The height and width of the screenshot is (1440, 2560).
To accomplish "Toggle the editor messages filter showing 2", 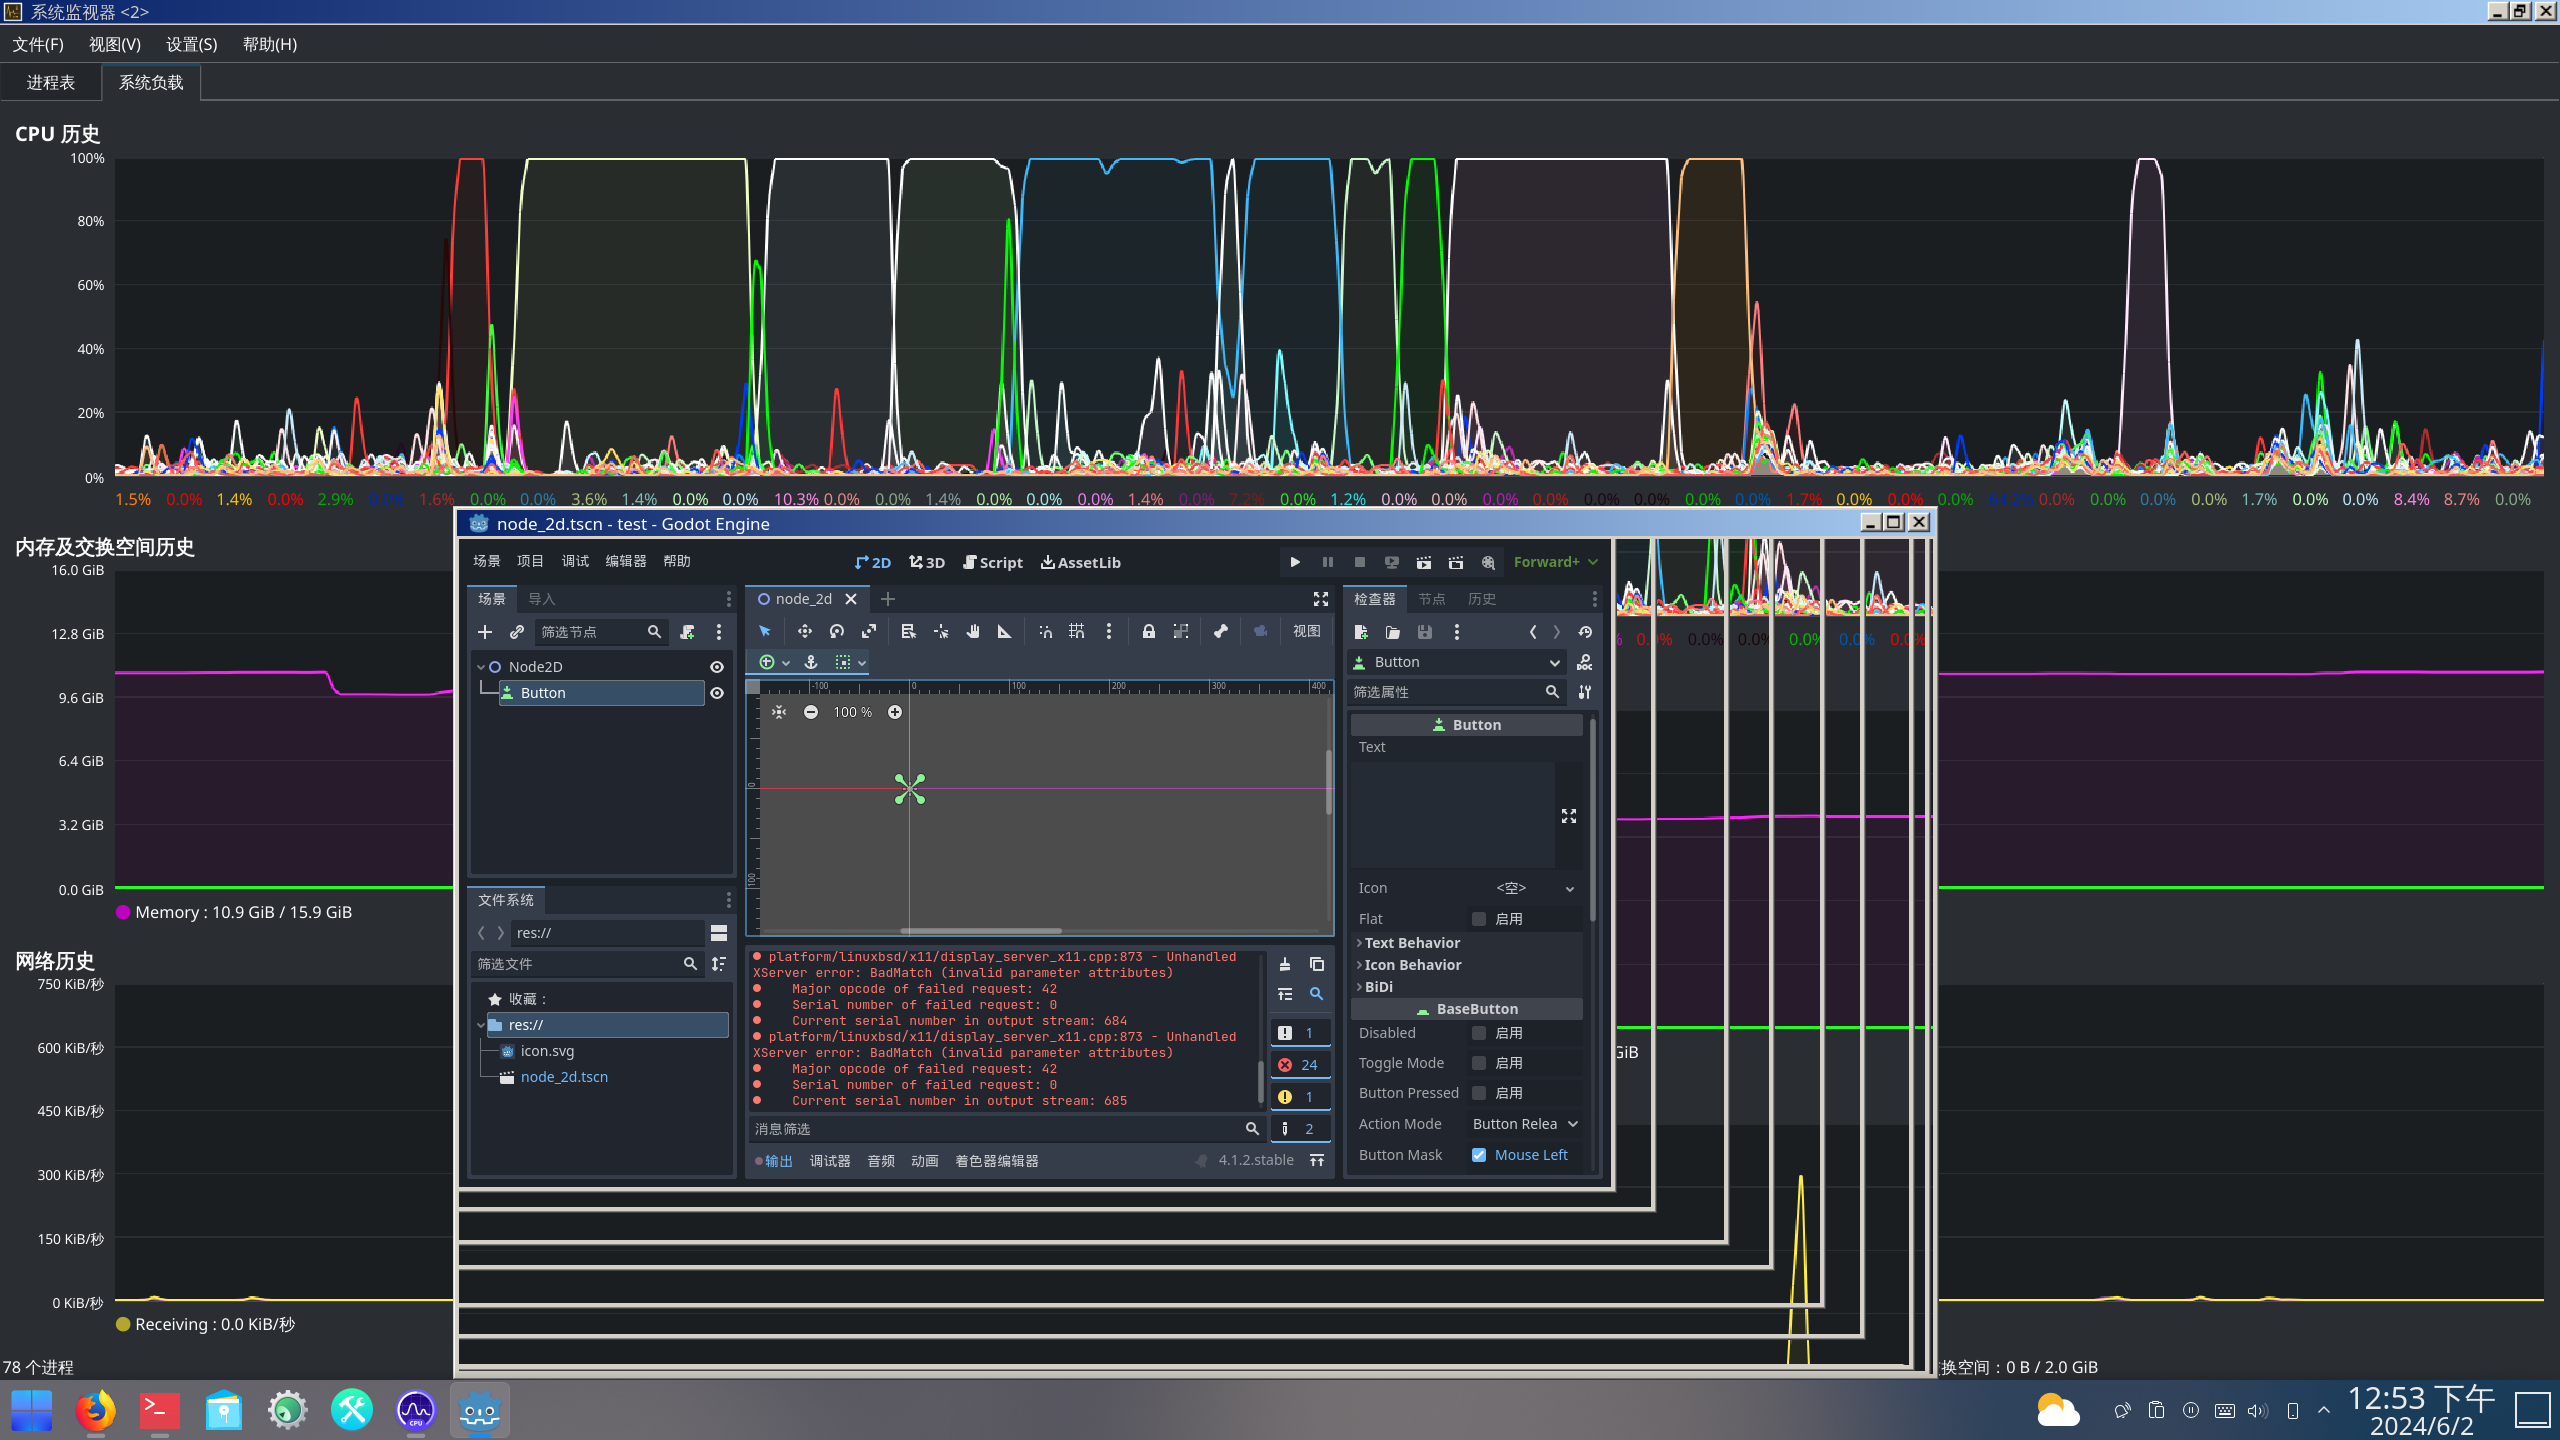I will [1299, 1129].
